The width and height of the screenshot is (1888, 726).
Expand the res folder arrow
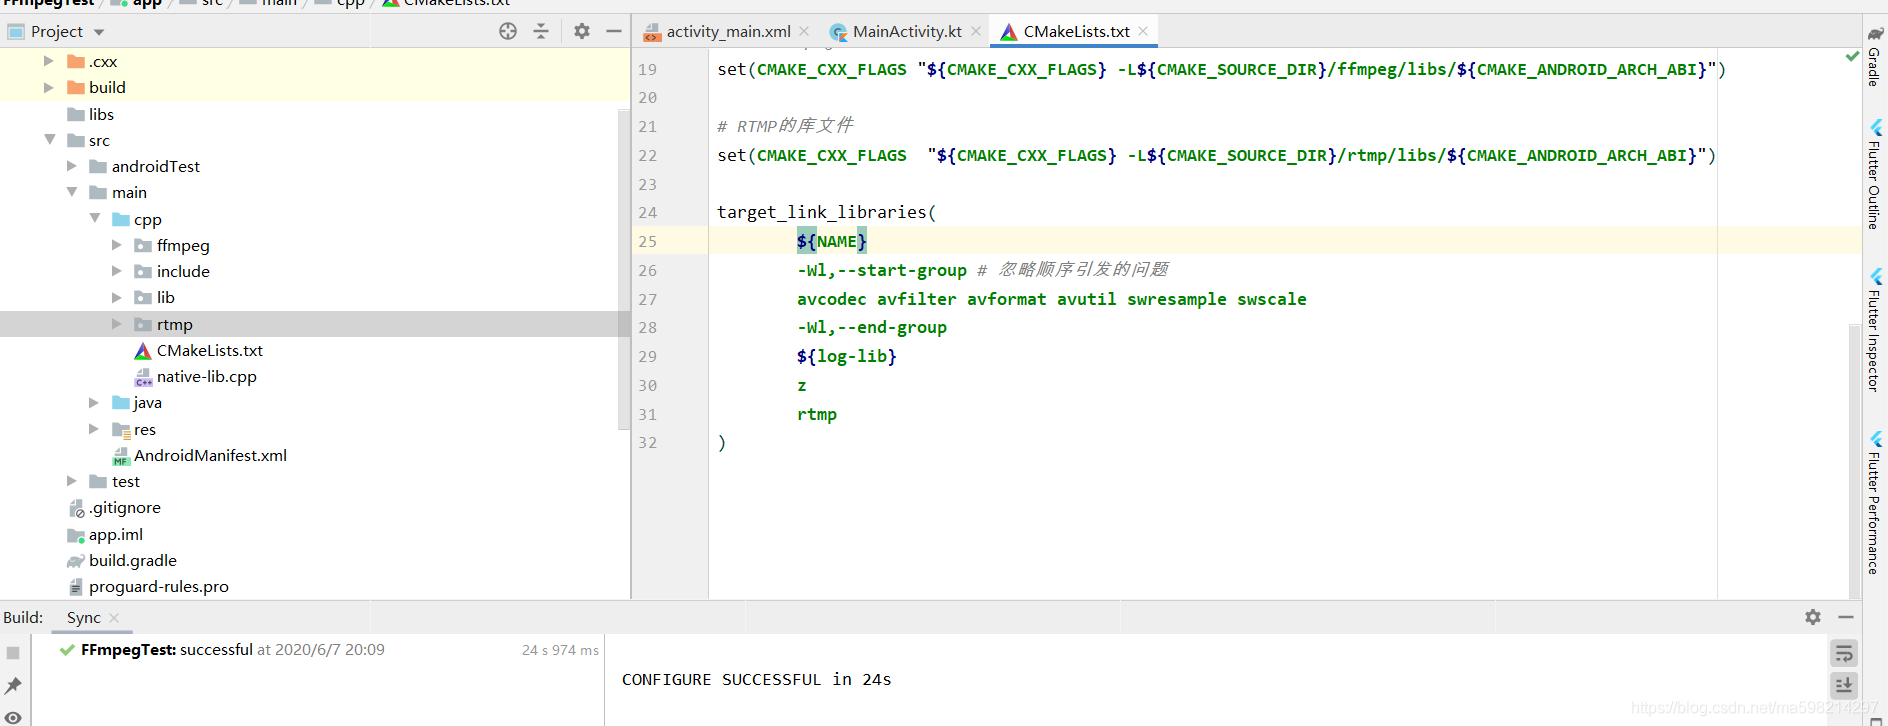coord(94,429)
